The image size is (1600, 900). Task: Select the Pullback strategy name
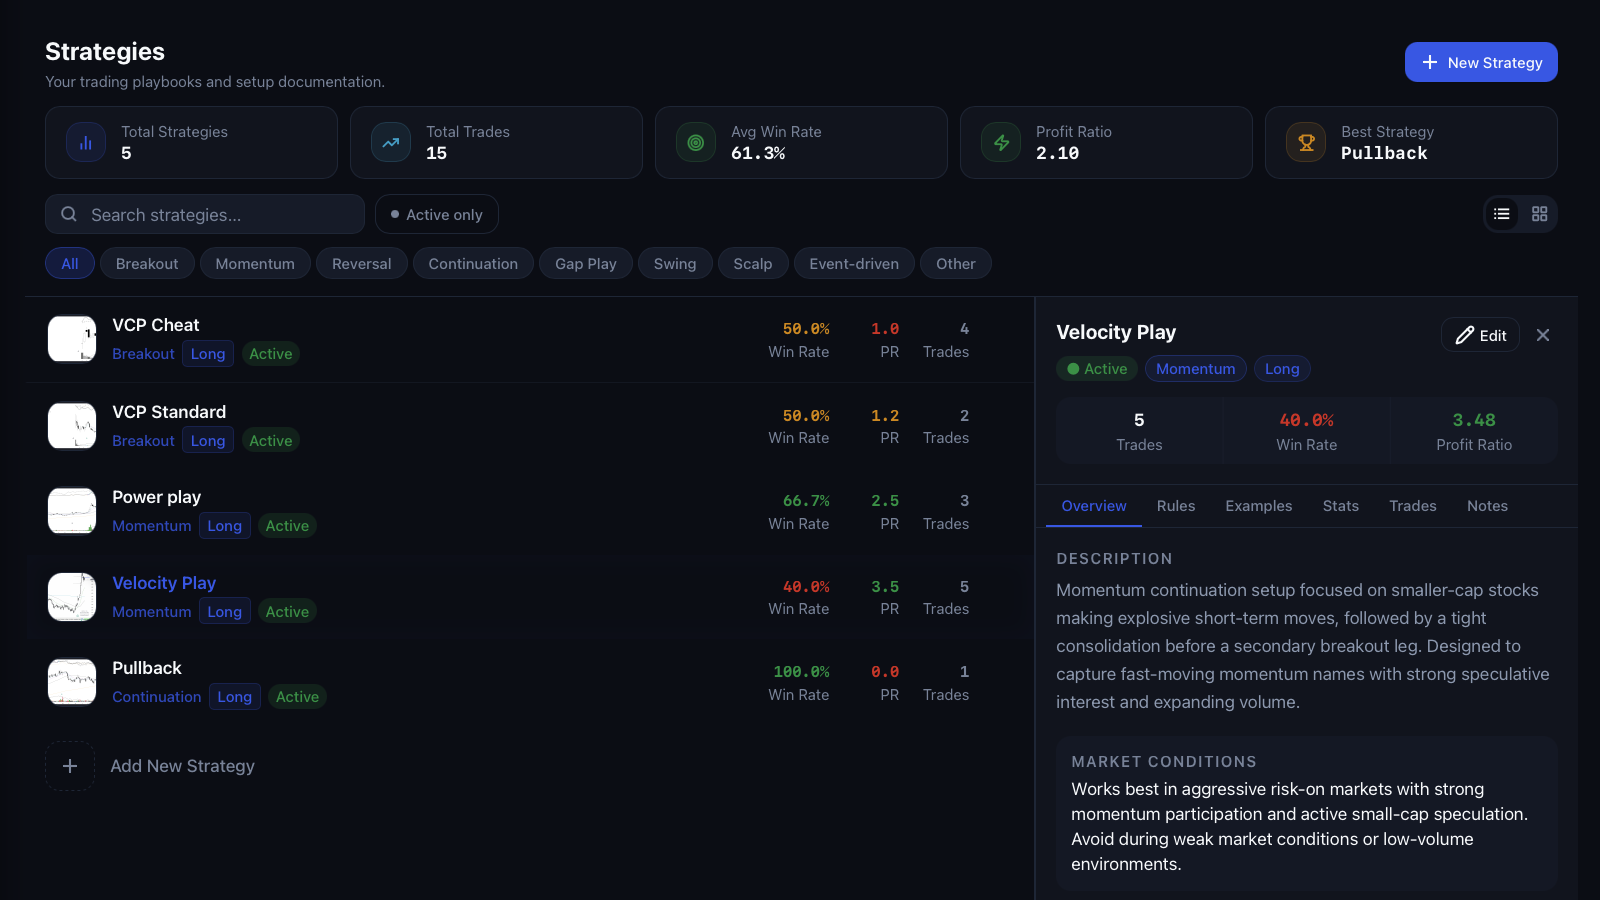click(147, 668)
